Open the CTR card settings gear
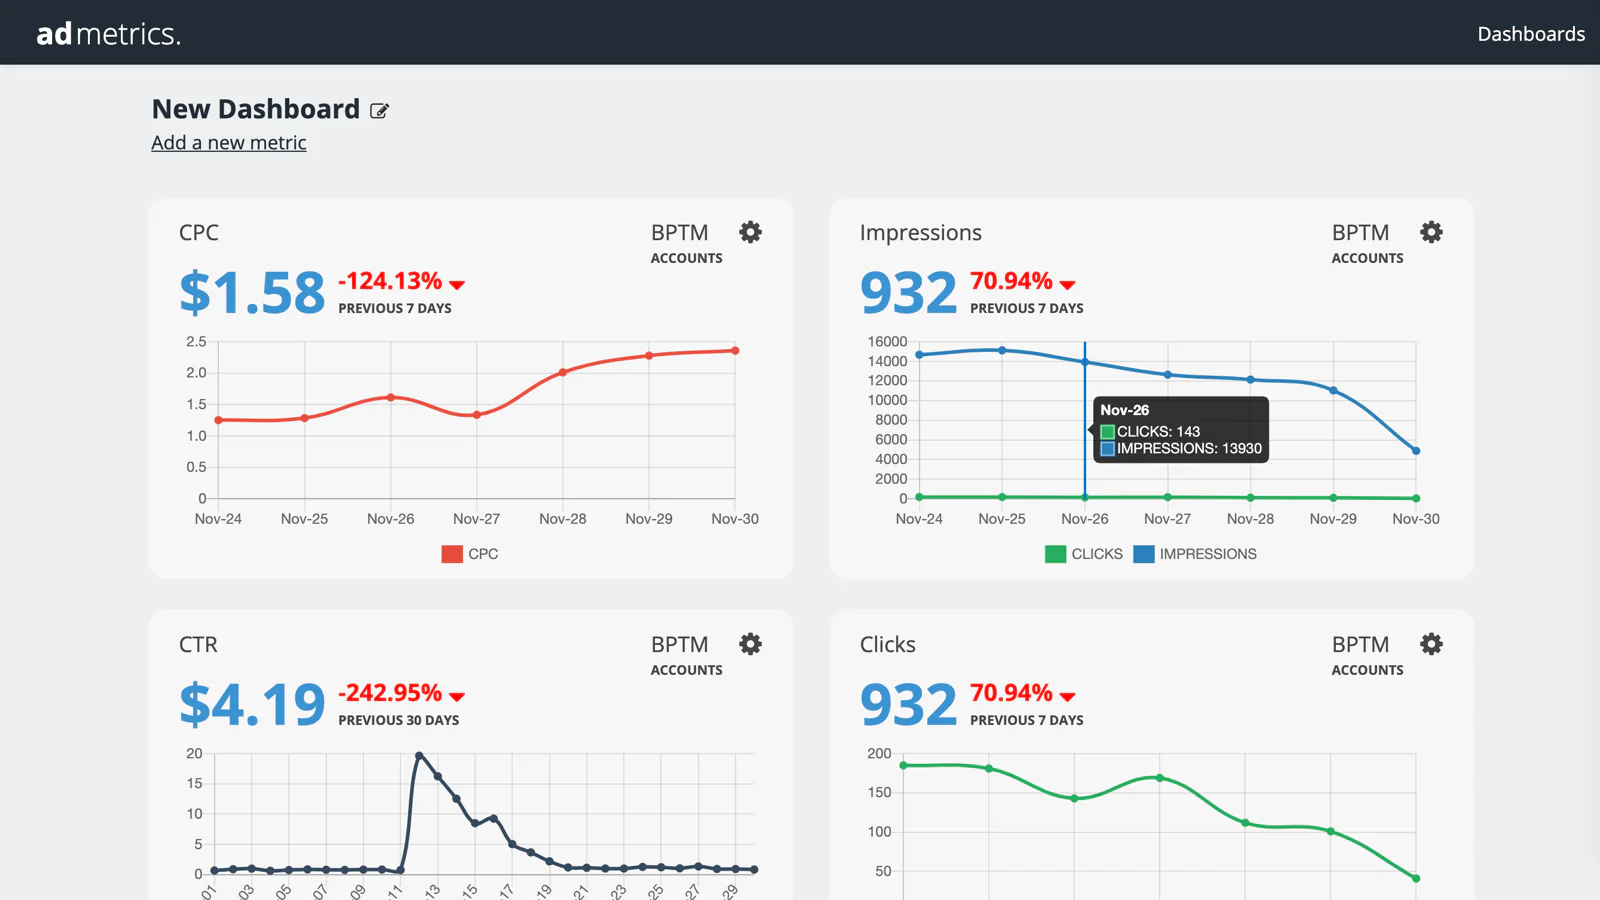Screen dimensions: 1600x900 pyautogui.click(x=750, y=644)
